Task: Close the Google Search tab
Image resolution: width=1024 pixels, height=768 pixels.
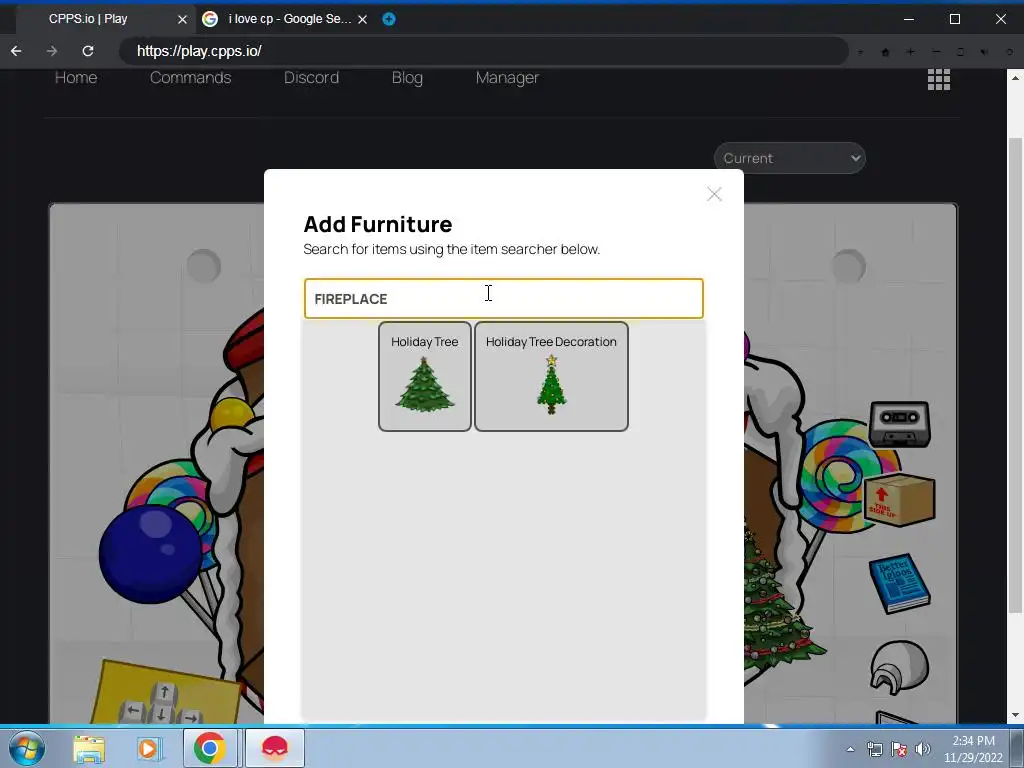Action: [362, 20]
